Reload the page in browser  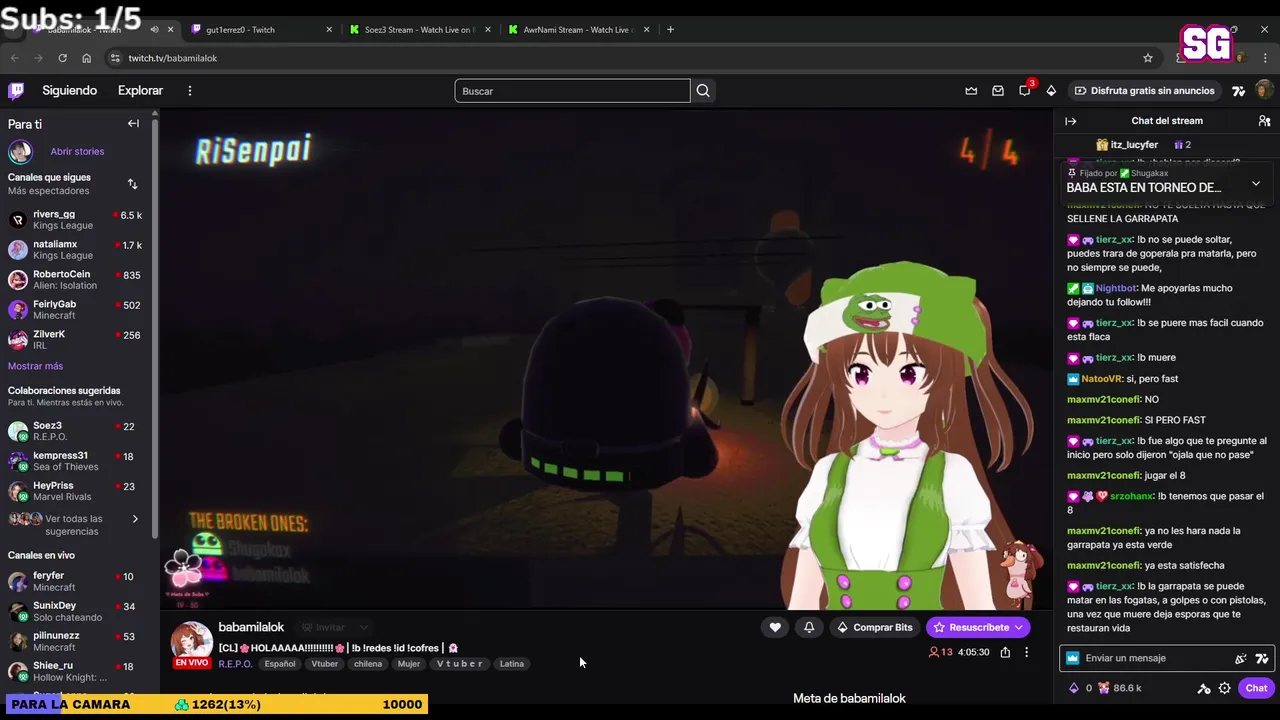tap(62, 58)
